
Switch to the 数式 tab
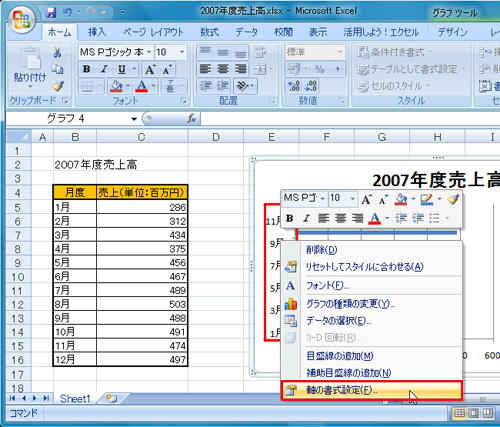point(209,32)
